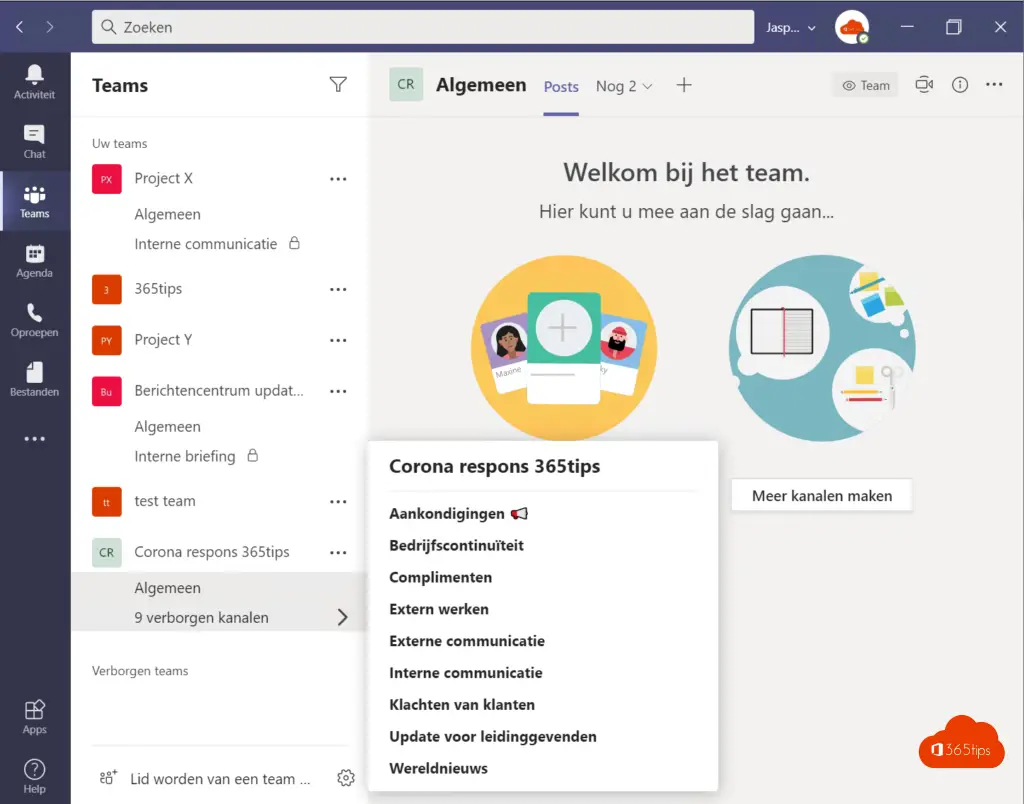Open more options for Berichtencentrum team

click(338, 391)
